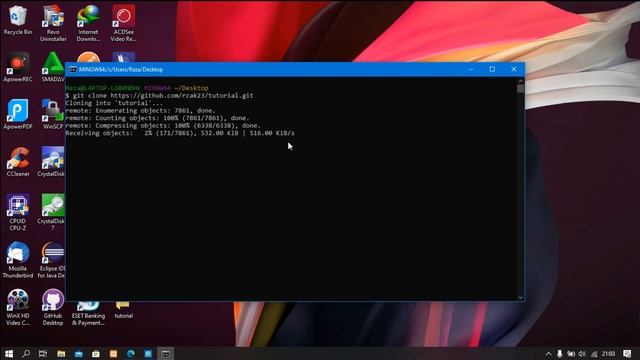Image resolution: width=640 pixels, height=360 pixels.
Task: Show hidden system tray icons
Action: click(548, 353)
